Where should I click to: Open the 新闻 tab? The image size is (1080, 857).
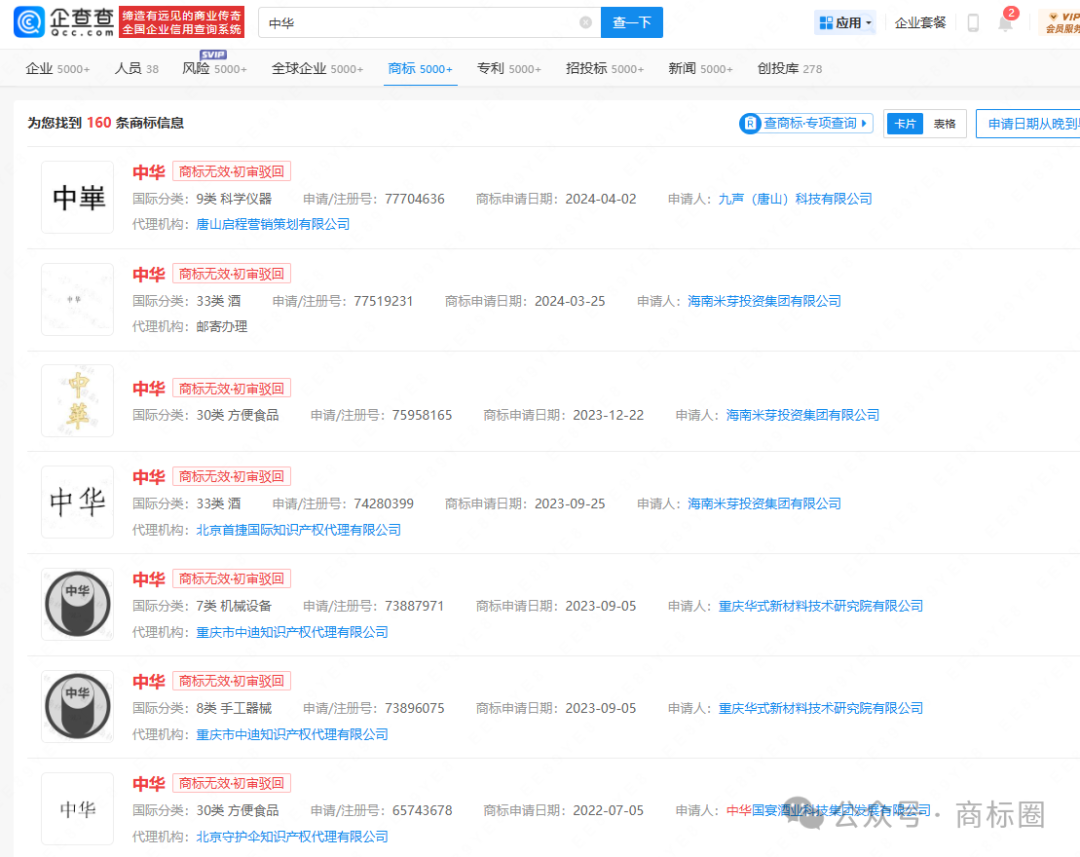pos(700,68)
